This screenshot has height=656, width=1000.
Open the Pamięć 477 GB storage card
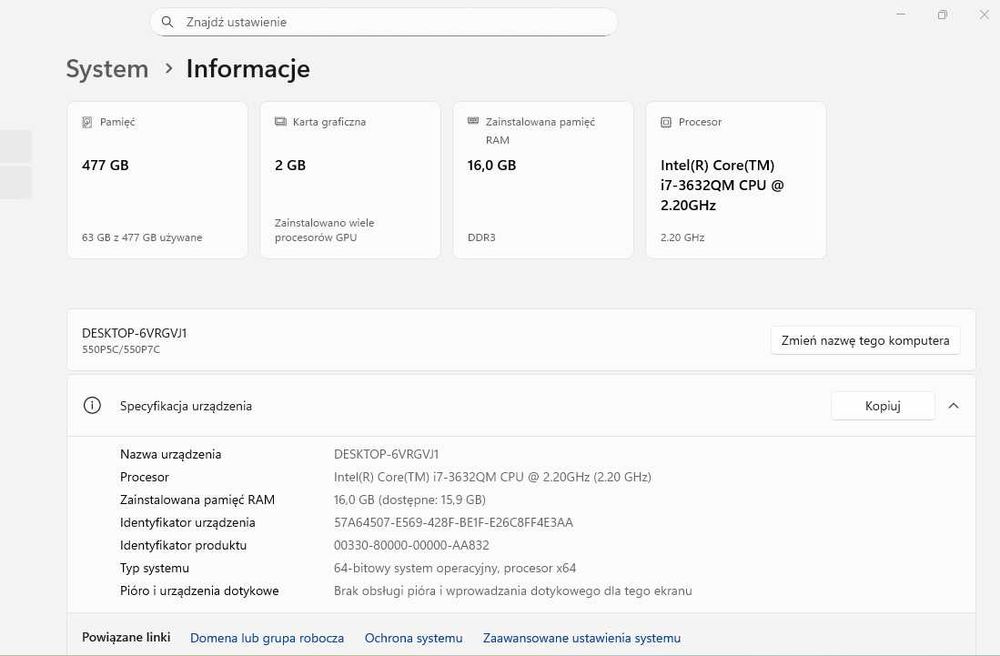point(157,180)
